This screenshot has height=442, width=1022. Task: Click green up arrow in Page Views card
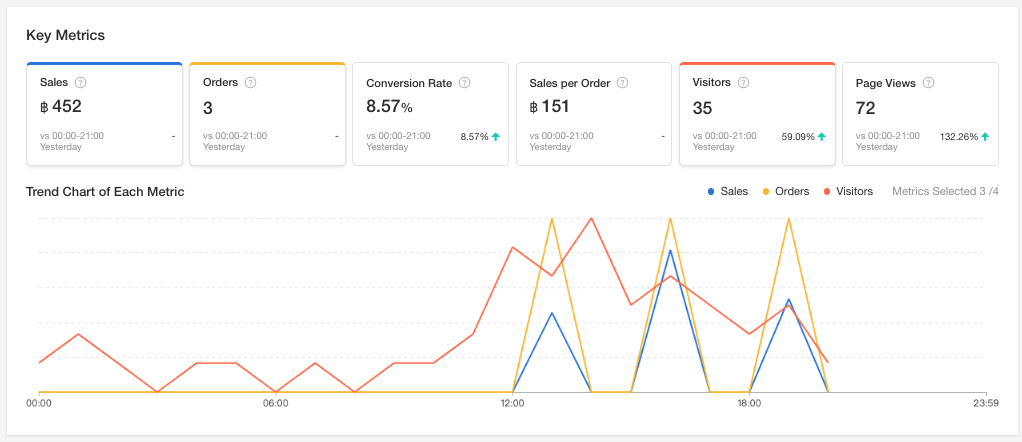point(985,136)
